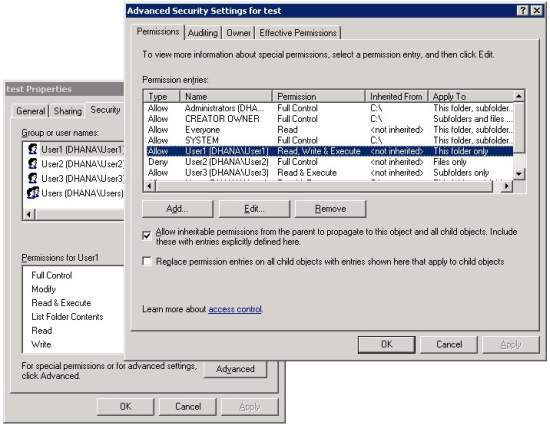Select Users (DHANA\Users) in group list
Image resolution: width=550 pixels, height=425 pixels.
75,193
